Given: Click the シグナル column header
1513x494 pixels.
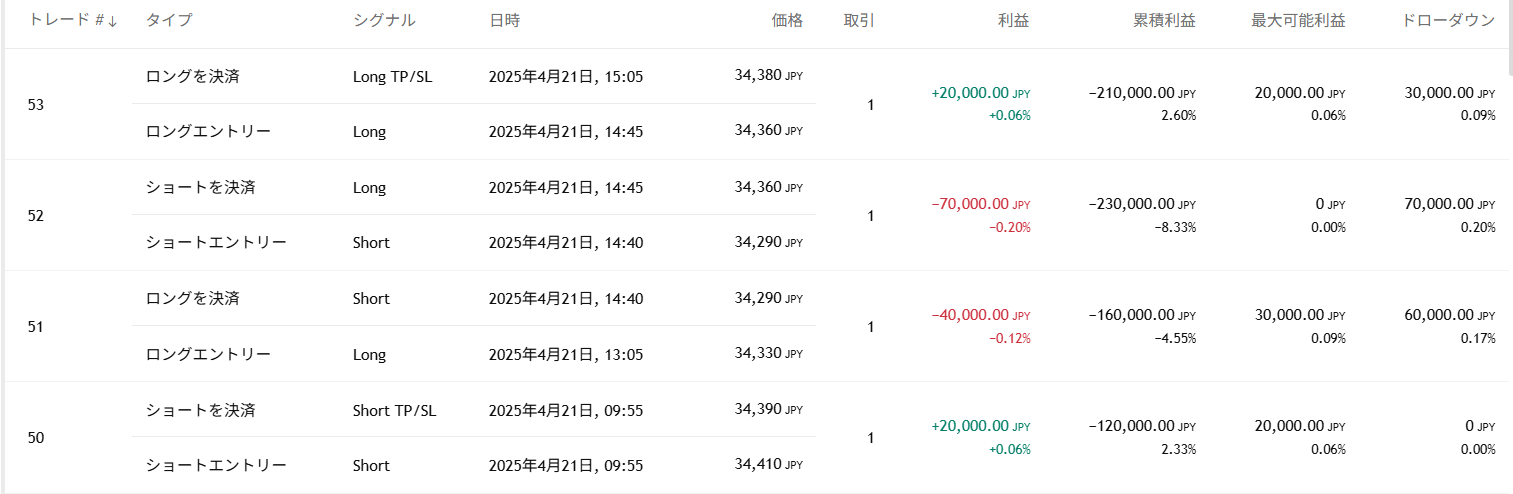Looking at the screenshot, I should pyautogui.click(x=384, y=20).
